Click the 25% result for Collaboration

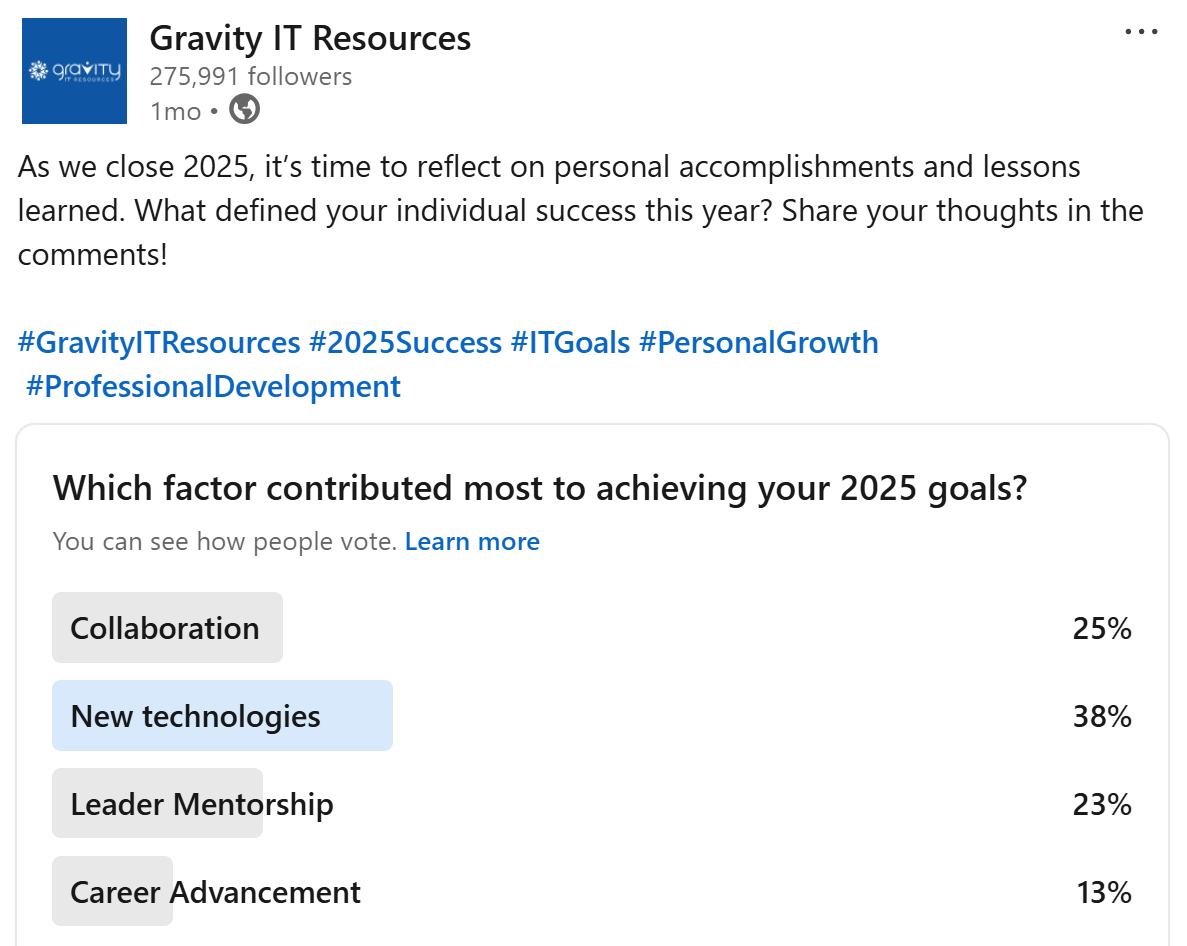(x=1102, y=628)
